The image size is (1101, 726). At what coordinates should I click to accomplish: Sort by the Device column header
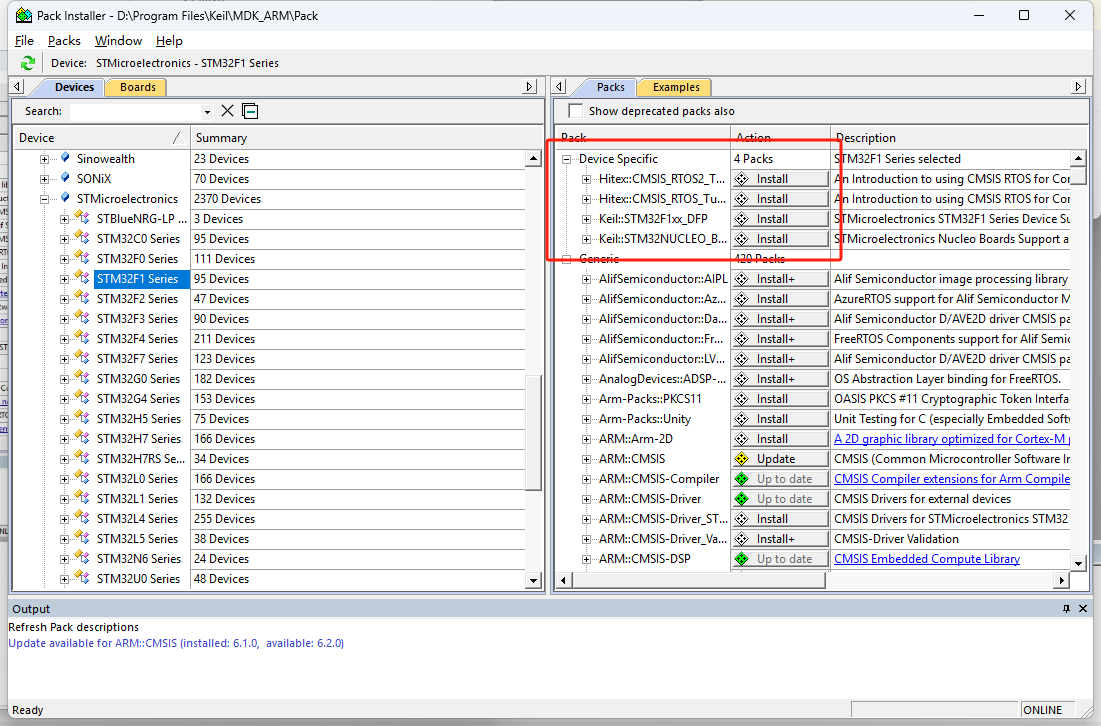pyautogui.click(x=102, y=138)
